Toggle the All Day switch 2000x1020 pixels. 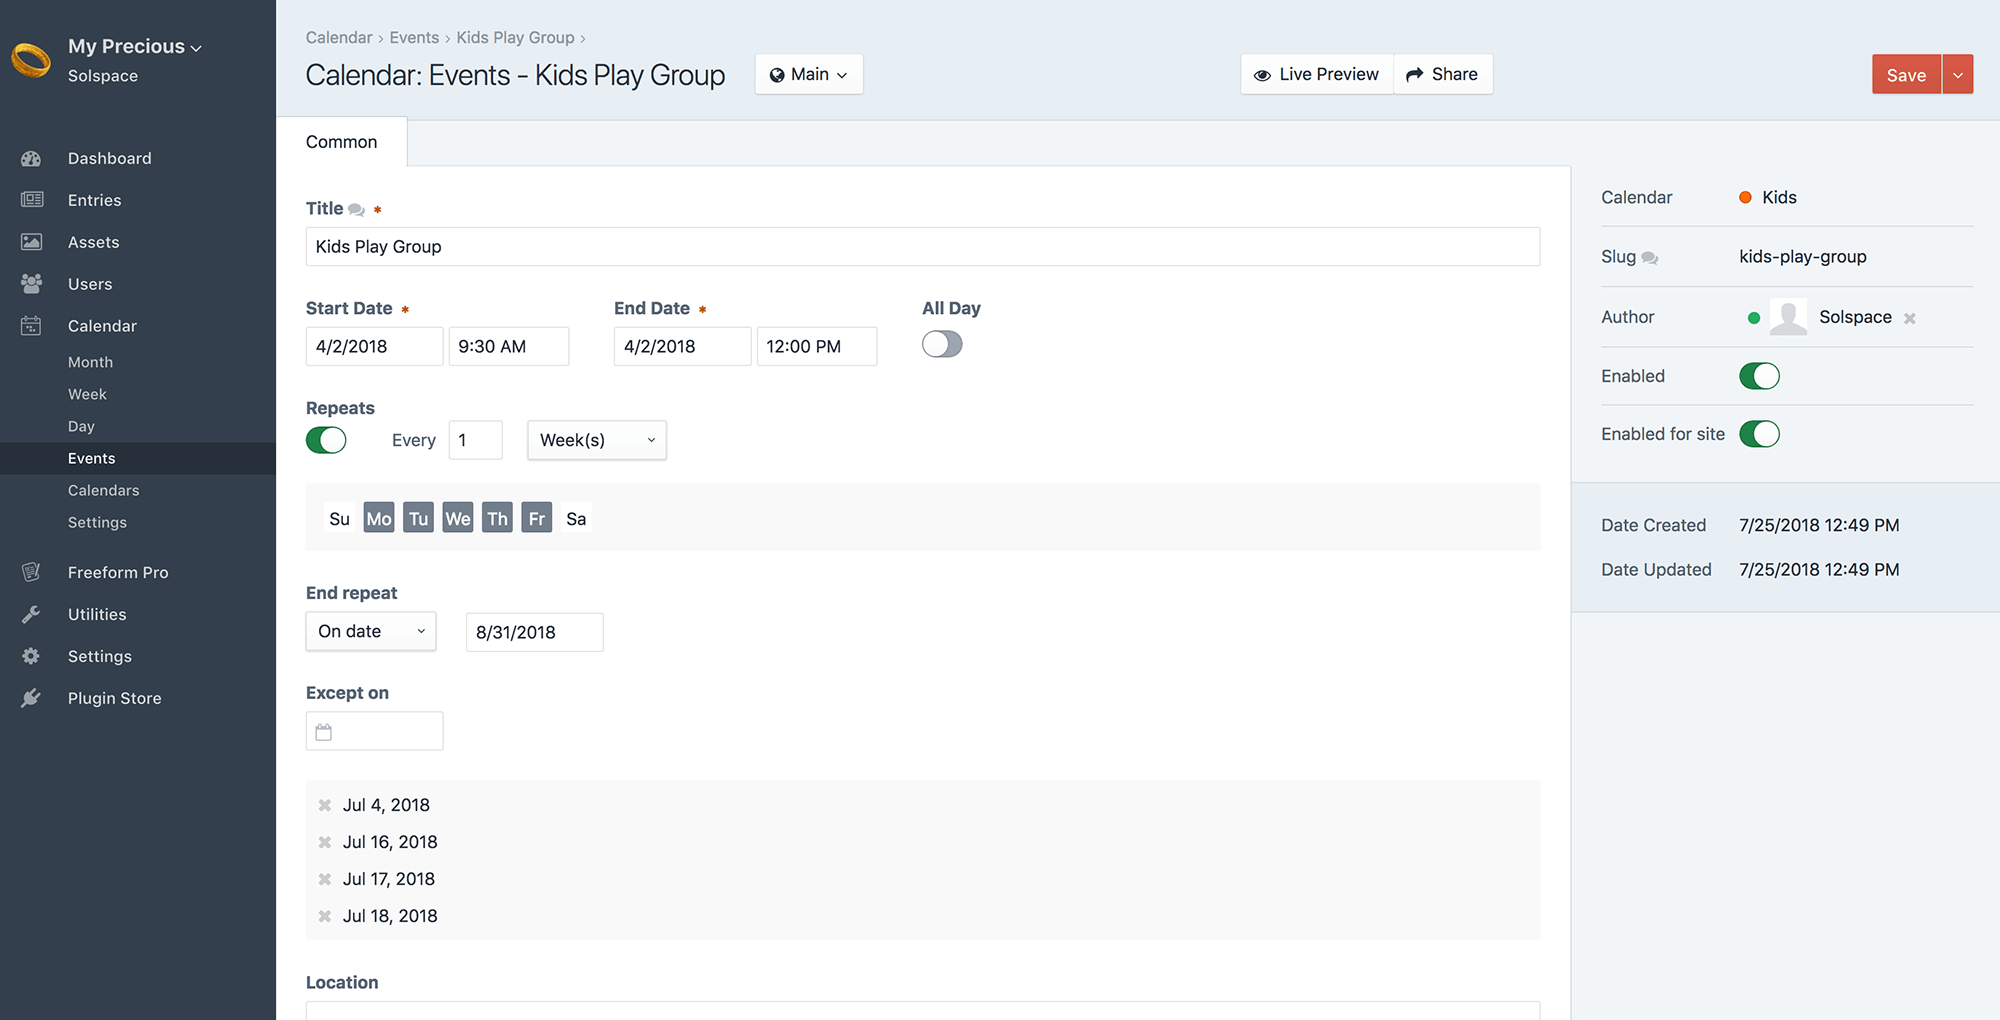942,344
